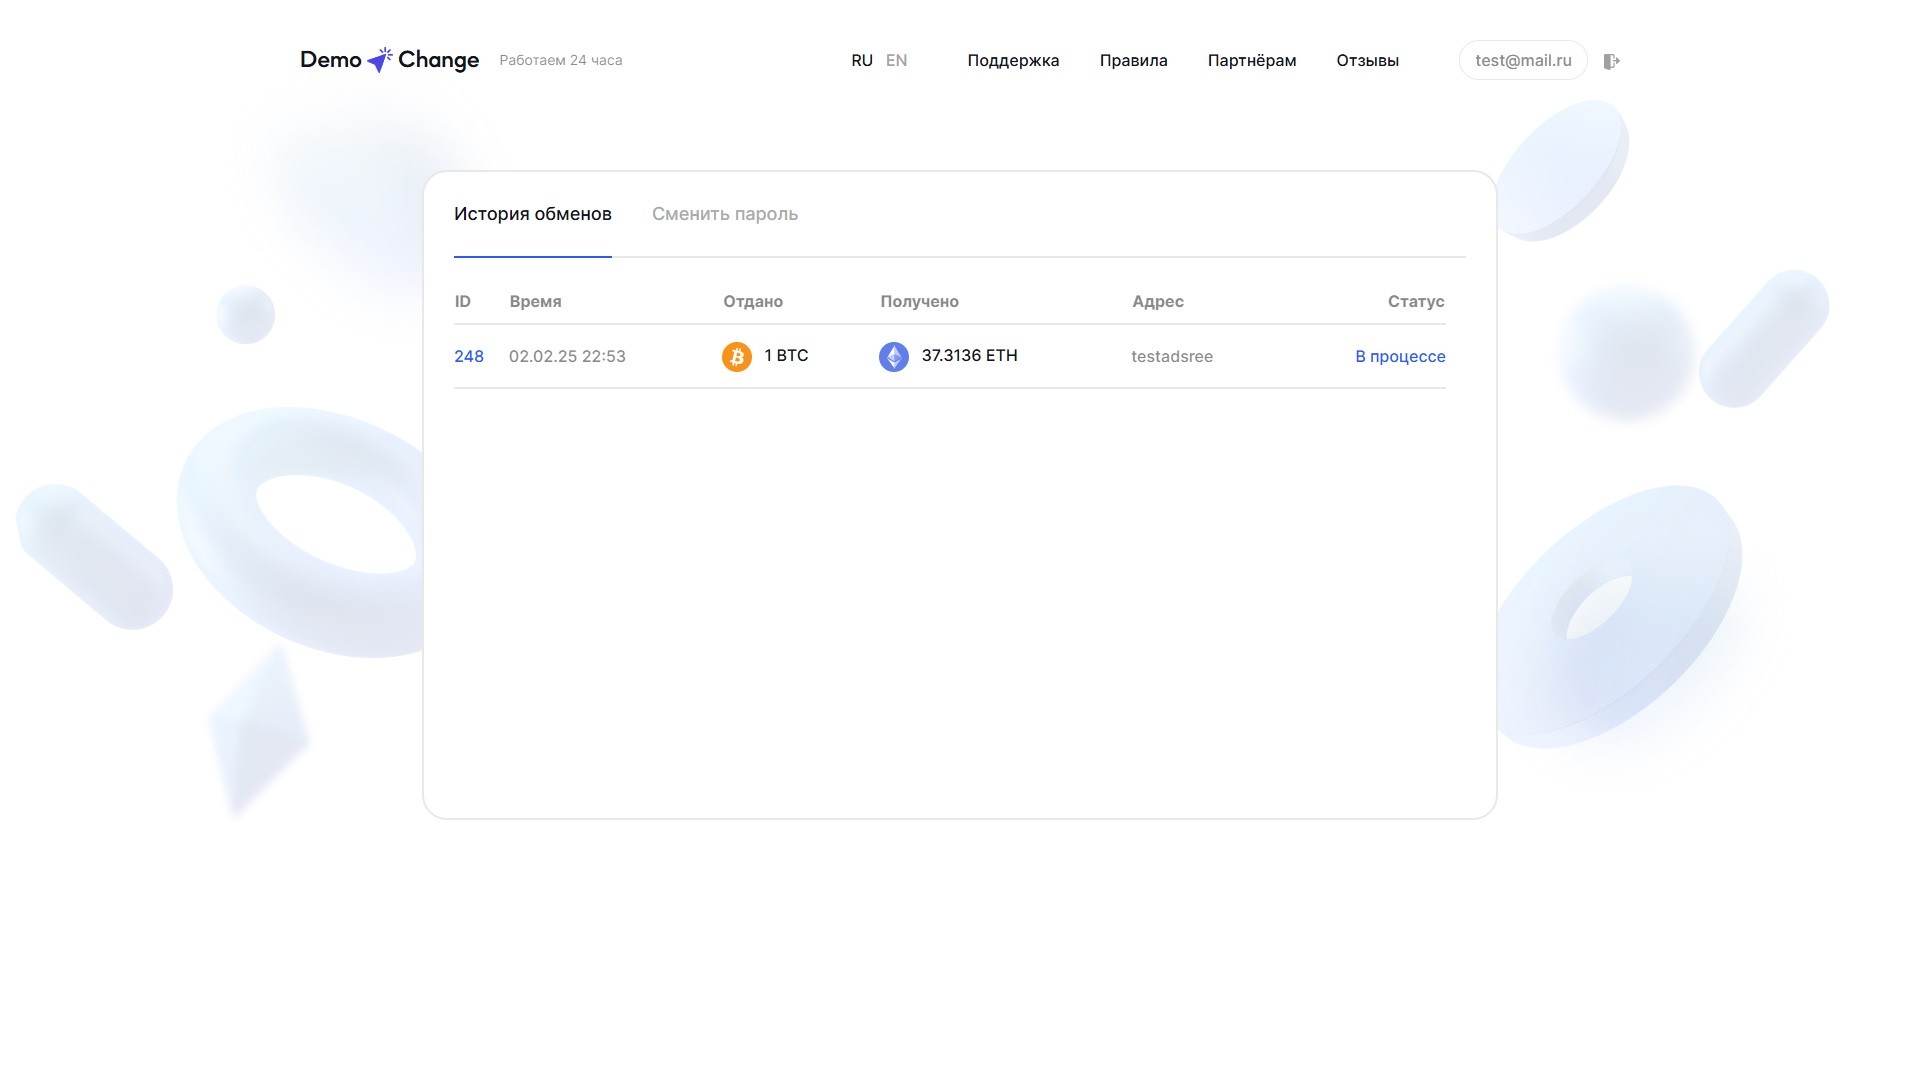
Task: Click the 02.02.25 22:53 timestamp
Action: coord(566,357)
